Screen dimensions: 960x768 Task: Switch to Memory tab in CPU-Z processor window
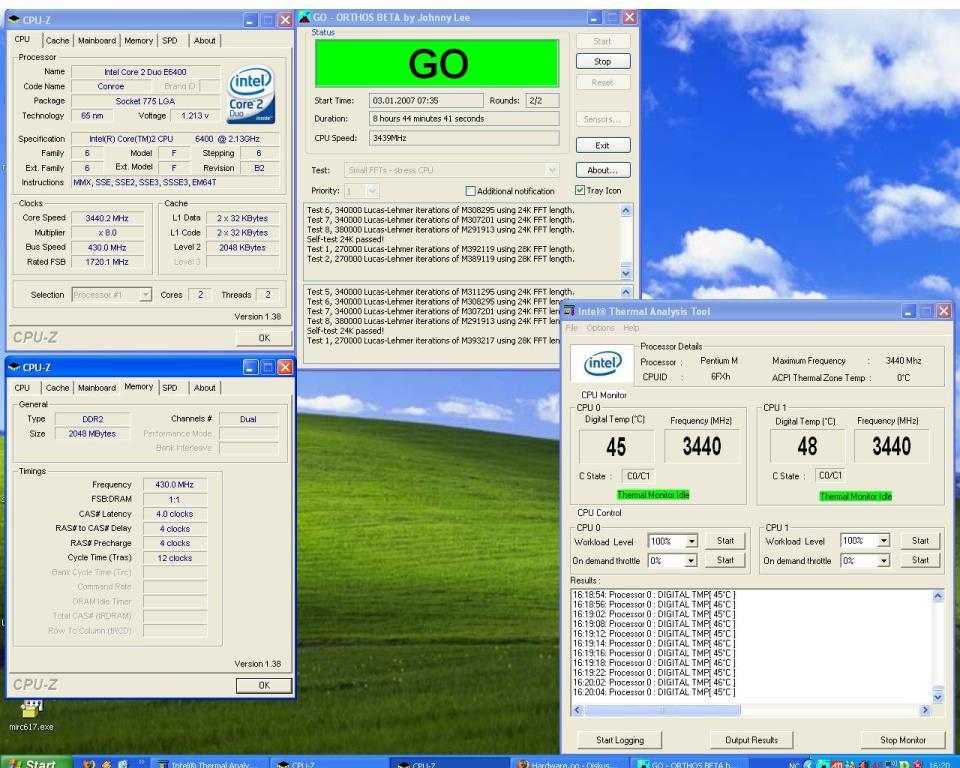pos(138,40)
